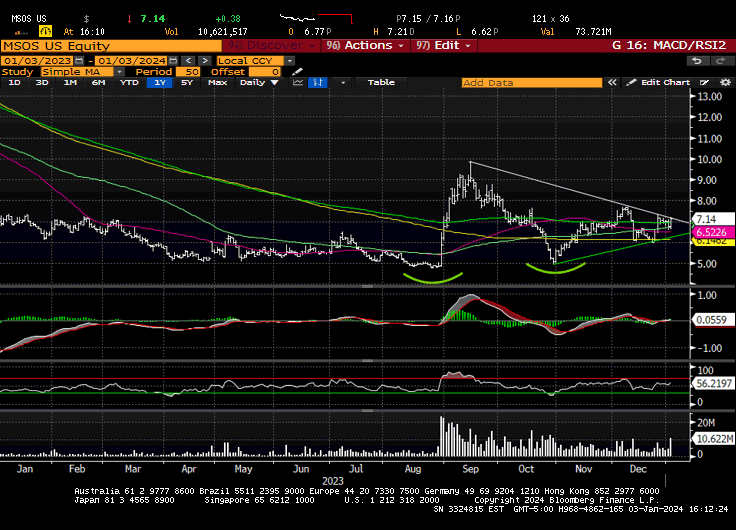Open the start date calendar picker icon

tap(79, 61)
